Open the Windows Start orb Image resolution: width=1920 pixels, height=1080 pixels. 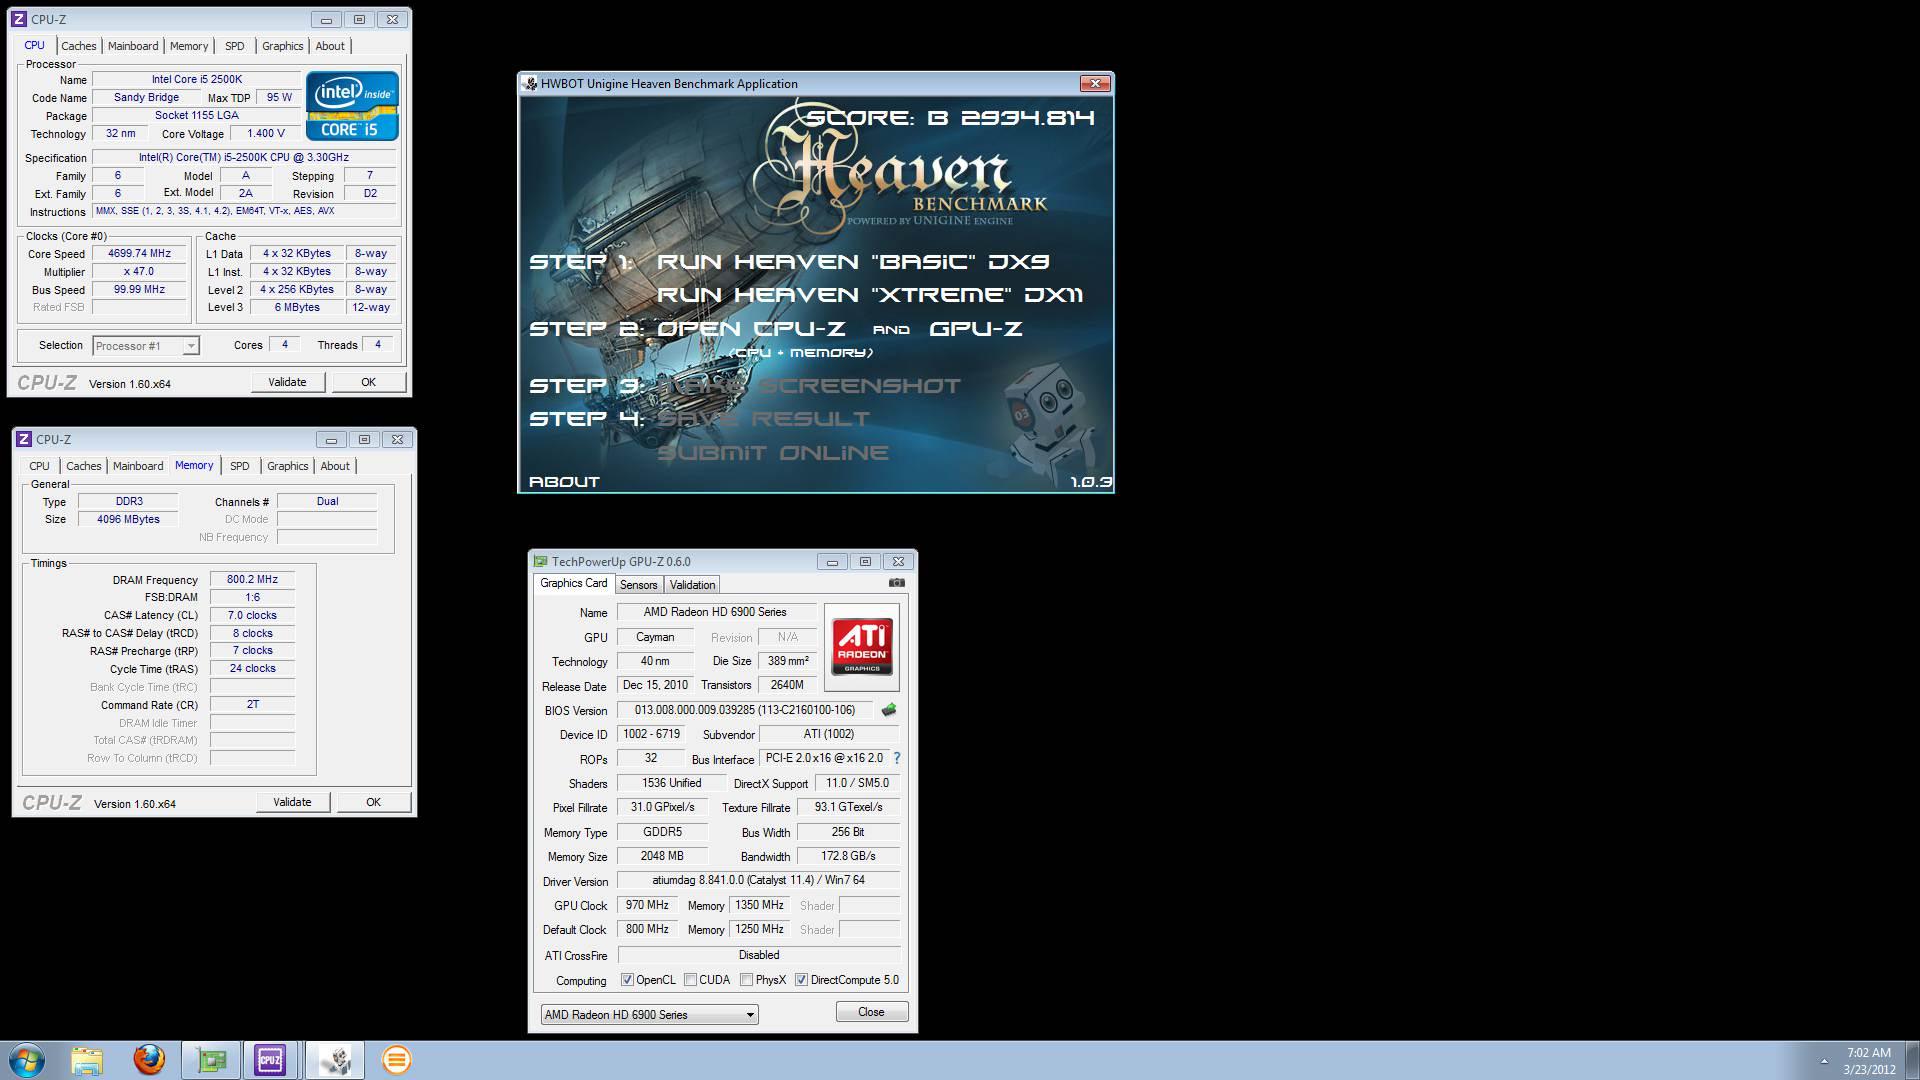coord(27,1060)
